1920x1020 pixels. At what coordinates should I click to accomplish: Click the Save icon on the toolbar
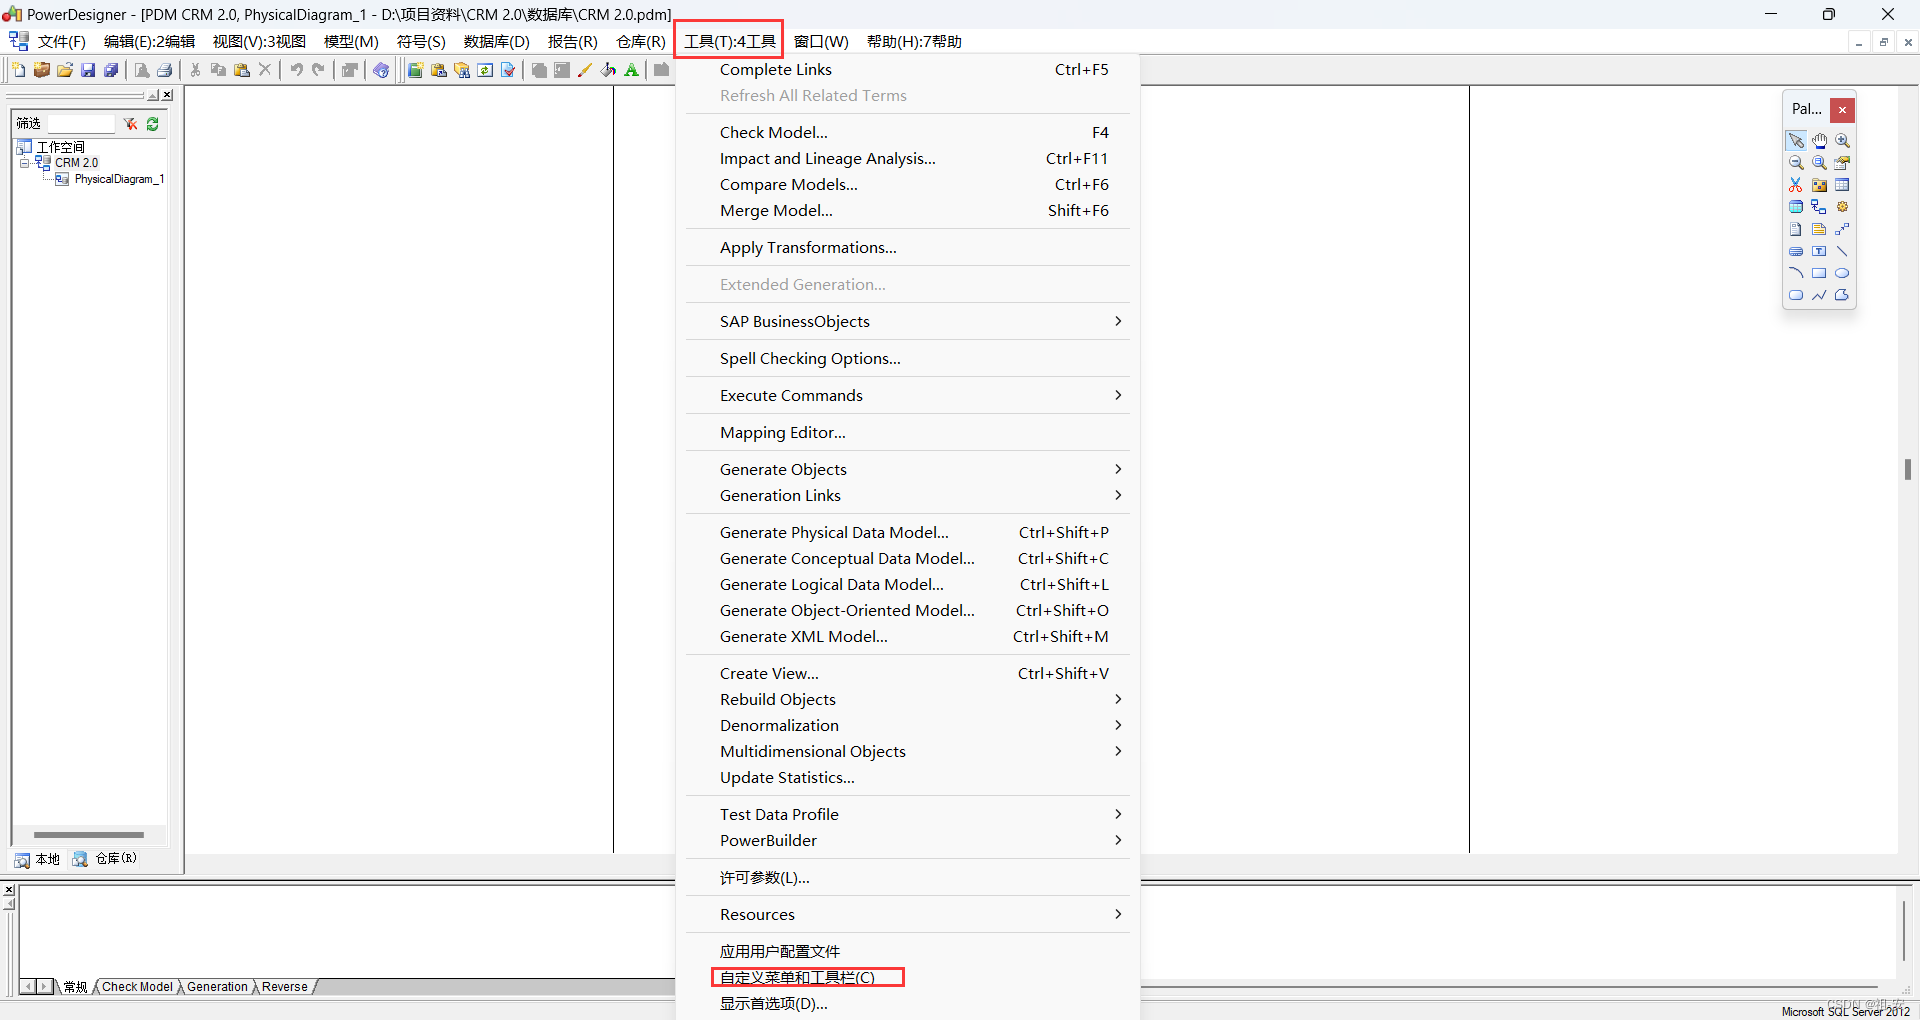(88, 70)
